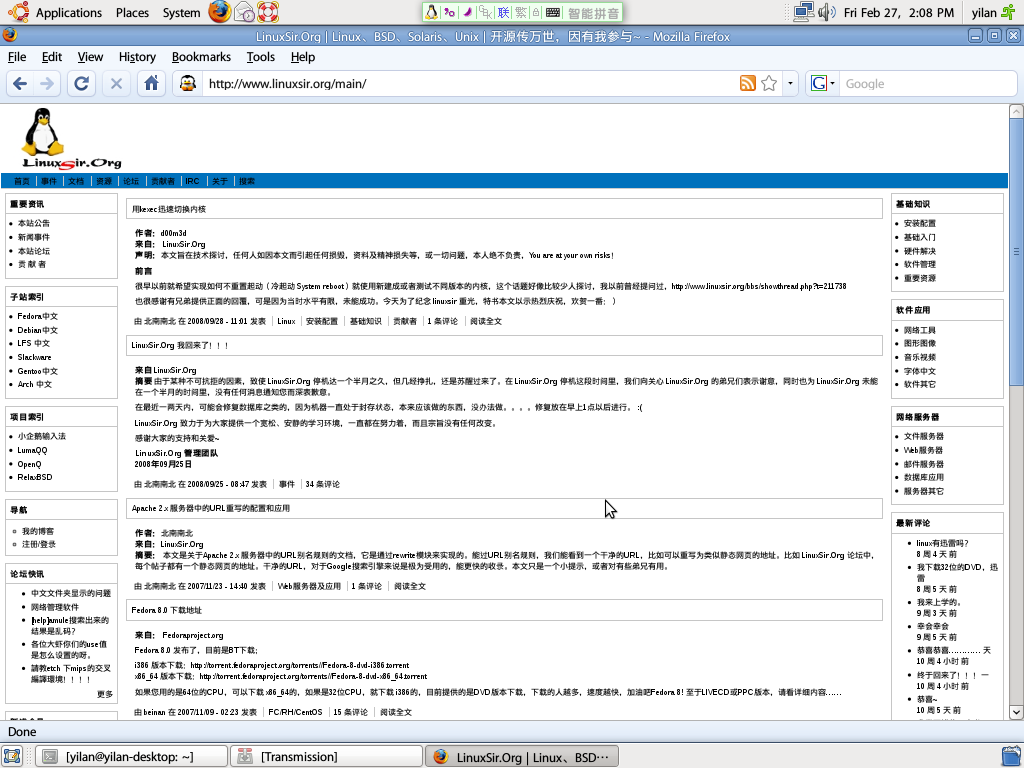Screen dimensions: 1024x768
Task: Click the green logout icon beside yilan
Action: point(1009,12)
